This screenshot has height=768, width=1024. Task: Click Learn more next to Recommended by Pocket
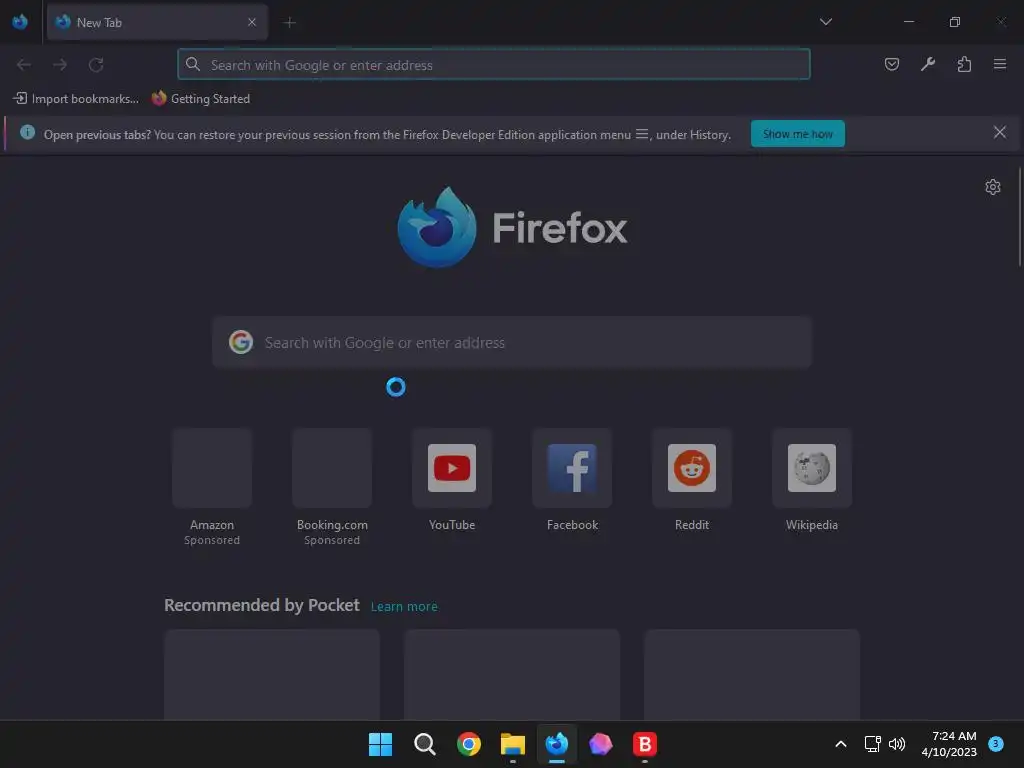pyautogui.click(x=404, y=607)
